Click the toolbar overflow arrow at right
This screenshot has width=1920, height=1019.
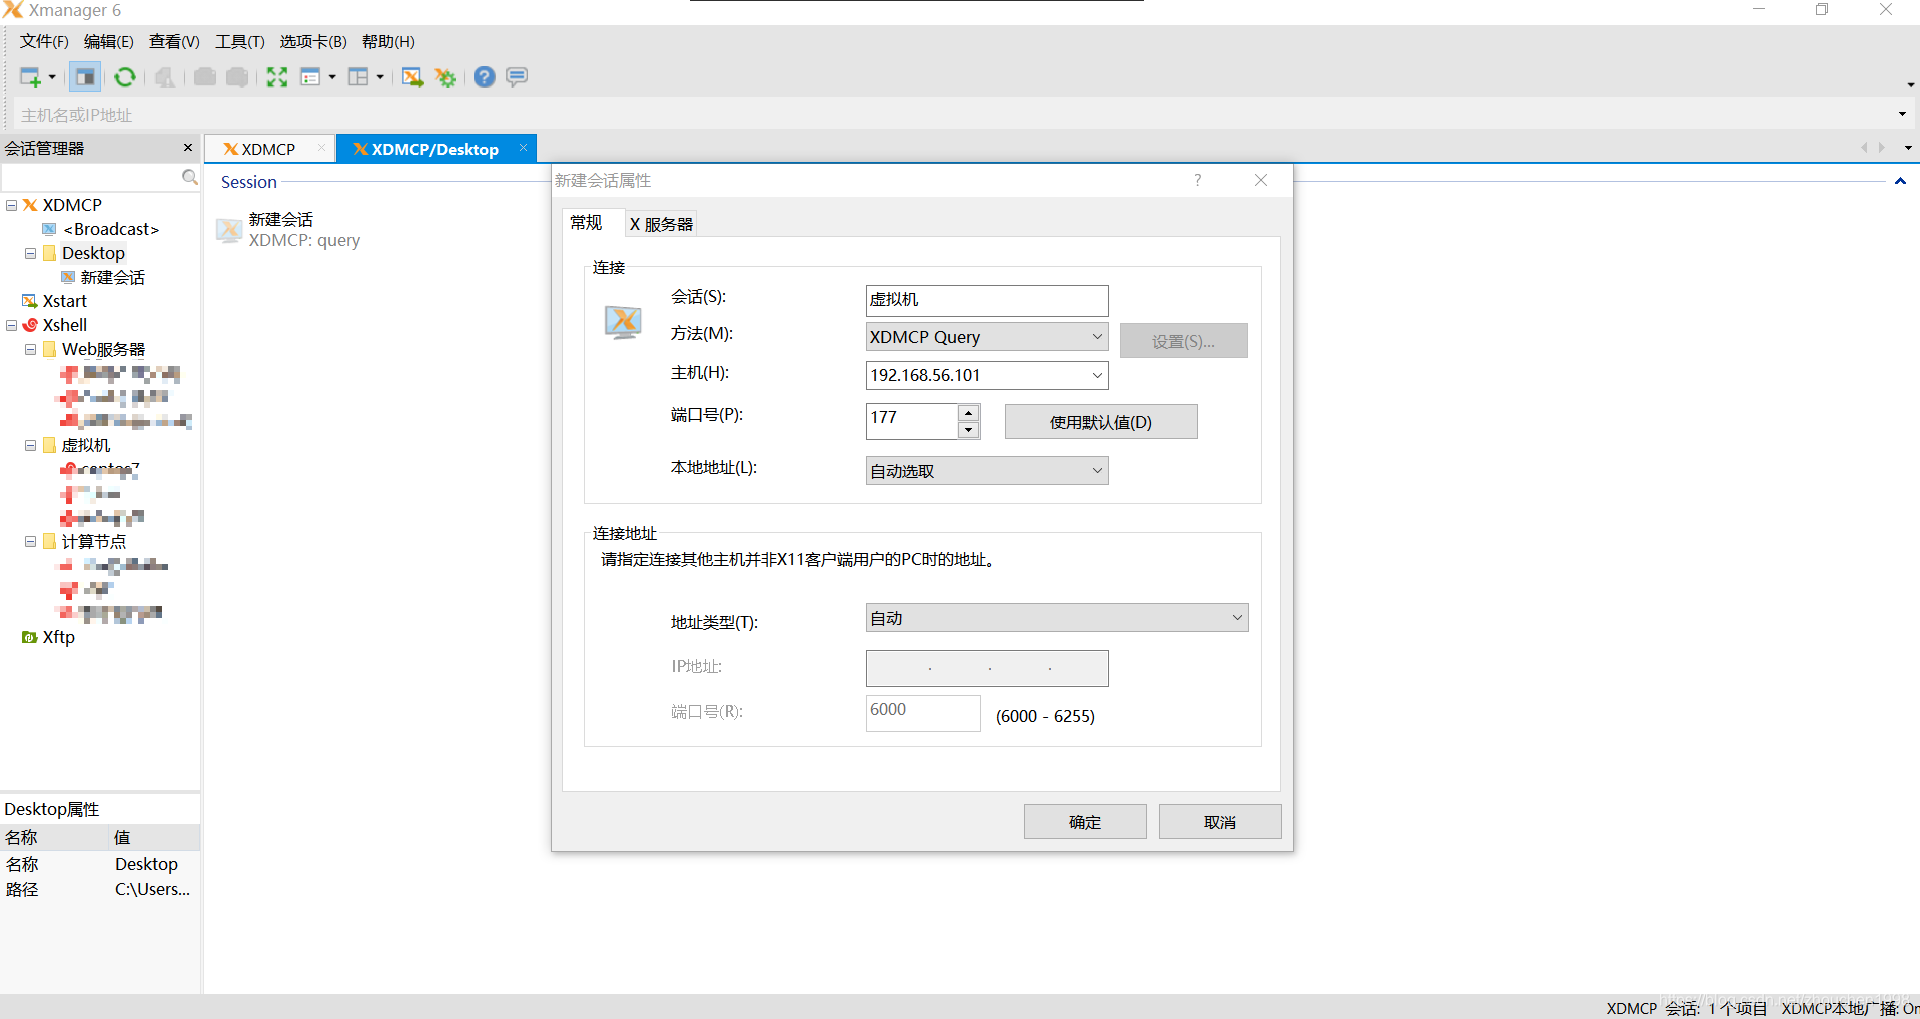click(x=1911, y=84)
